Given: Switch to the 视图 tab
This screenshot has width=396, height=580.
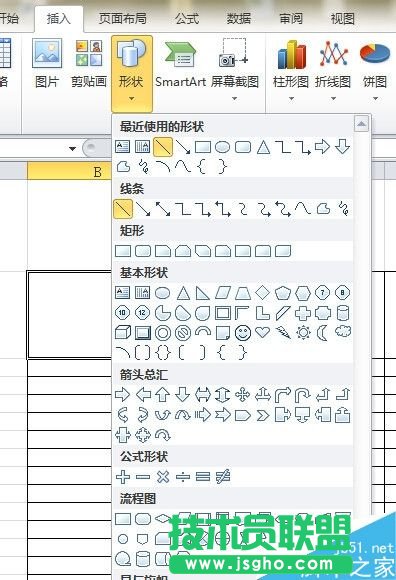Looking at the screenshot, I should 343,18.
